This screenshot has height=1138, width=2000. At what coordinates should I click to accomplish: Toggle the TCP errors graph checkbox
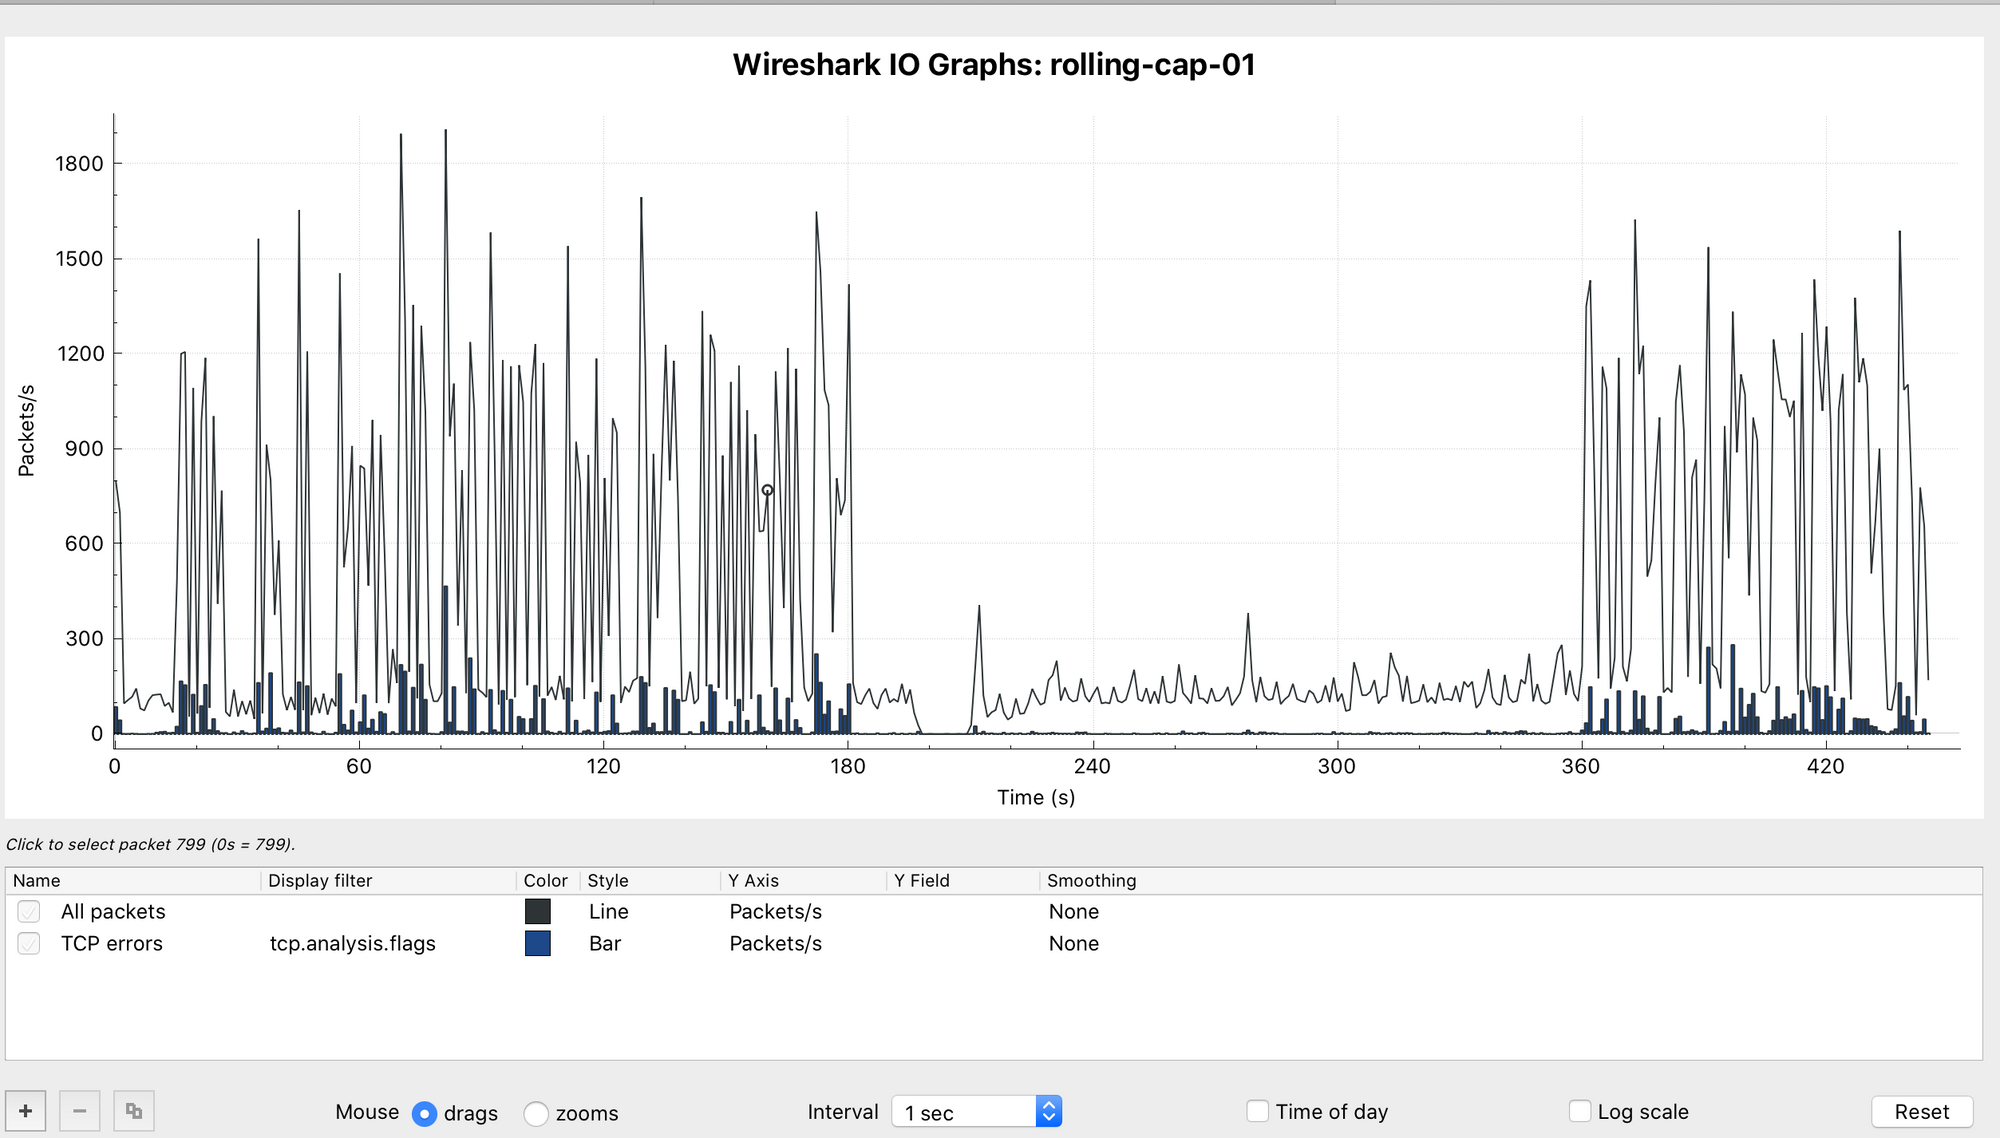[x=29, y=943]
